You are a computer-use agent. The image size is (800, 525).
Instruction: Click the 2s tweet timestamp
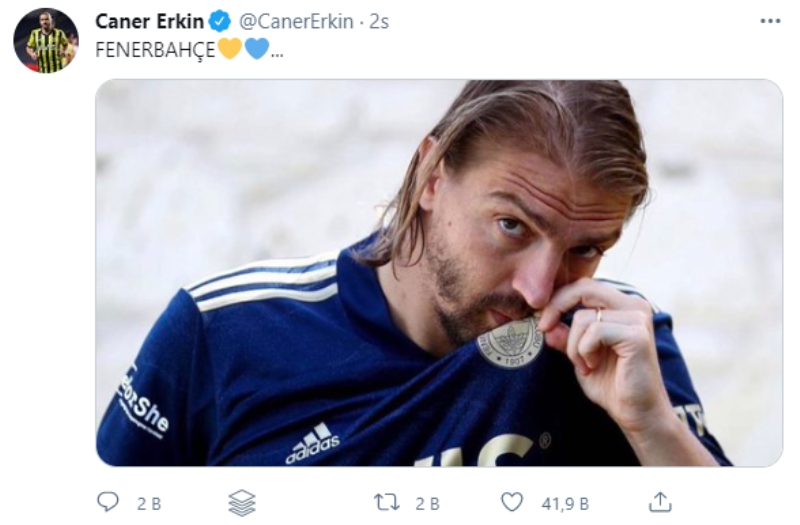click(x=379, y=22)
